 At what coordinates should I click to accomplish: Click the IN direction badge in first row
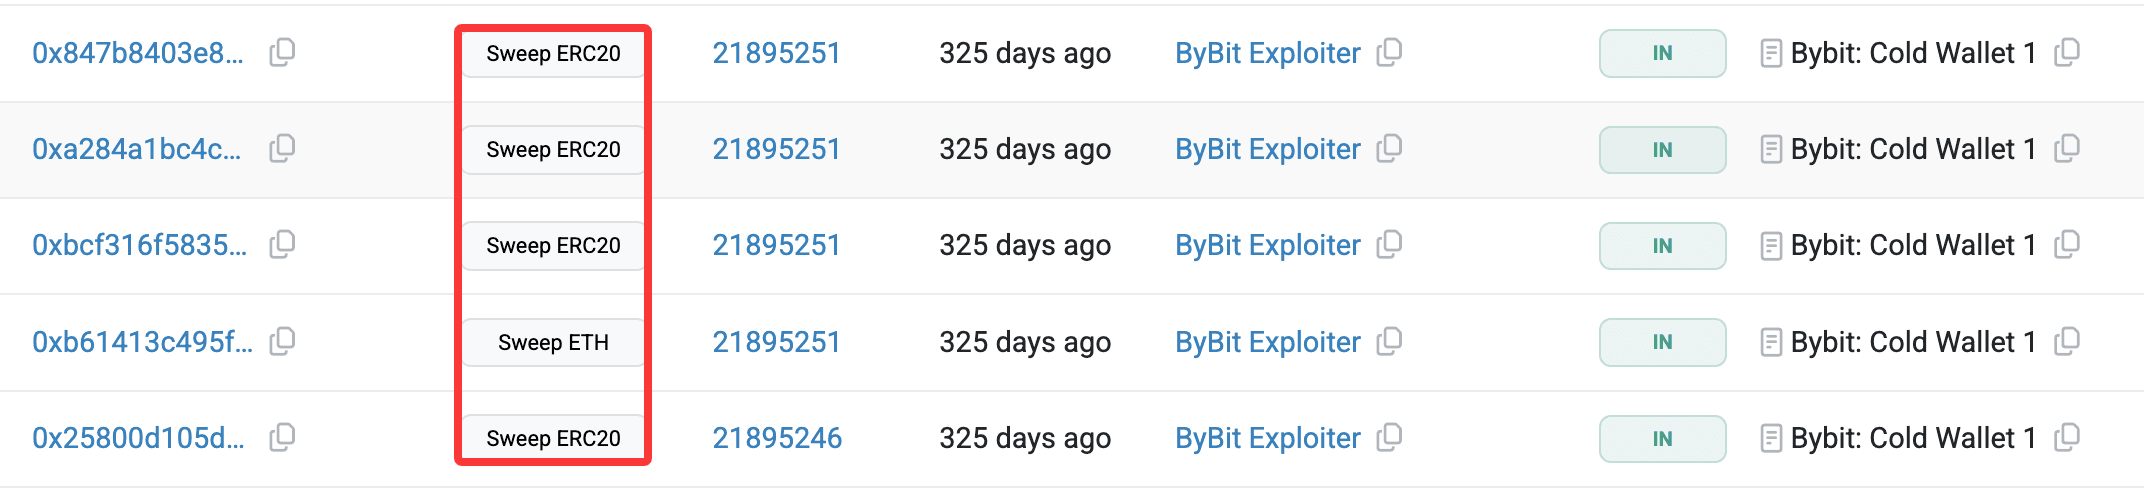pyautogui.click(x=1662, y=53)
